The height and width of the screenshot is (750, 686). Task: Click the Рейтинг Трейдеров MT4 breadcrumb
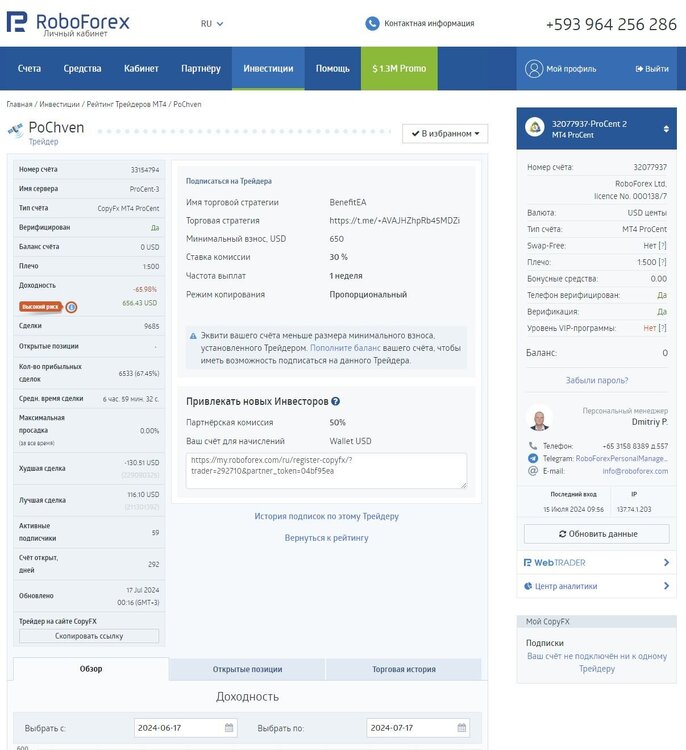pos(126,104)
